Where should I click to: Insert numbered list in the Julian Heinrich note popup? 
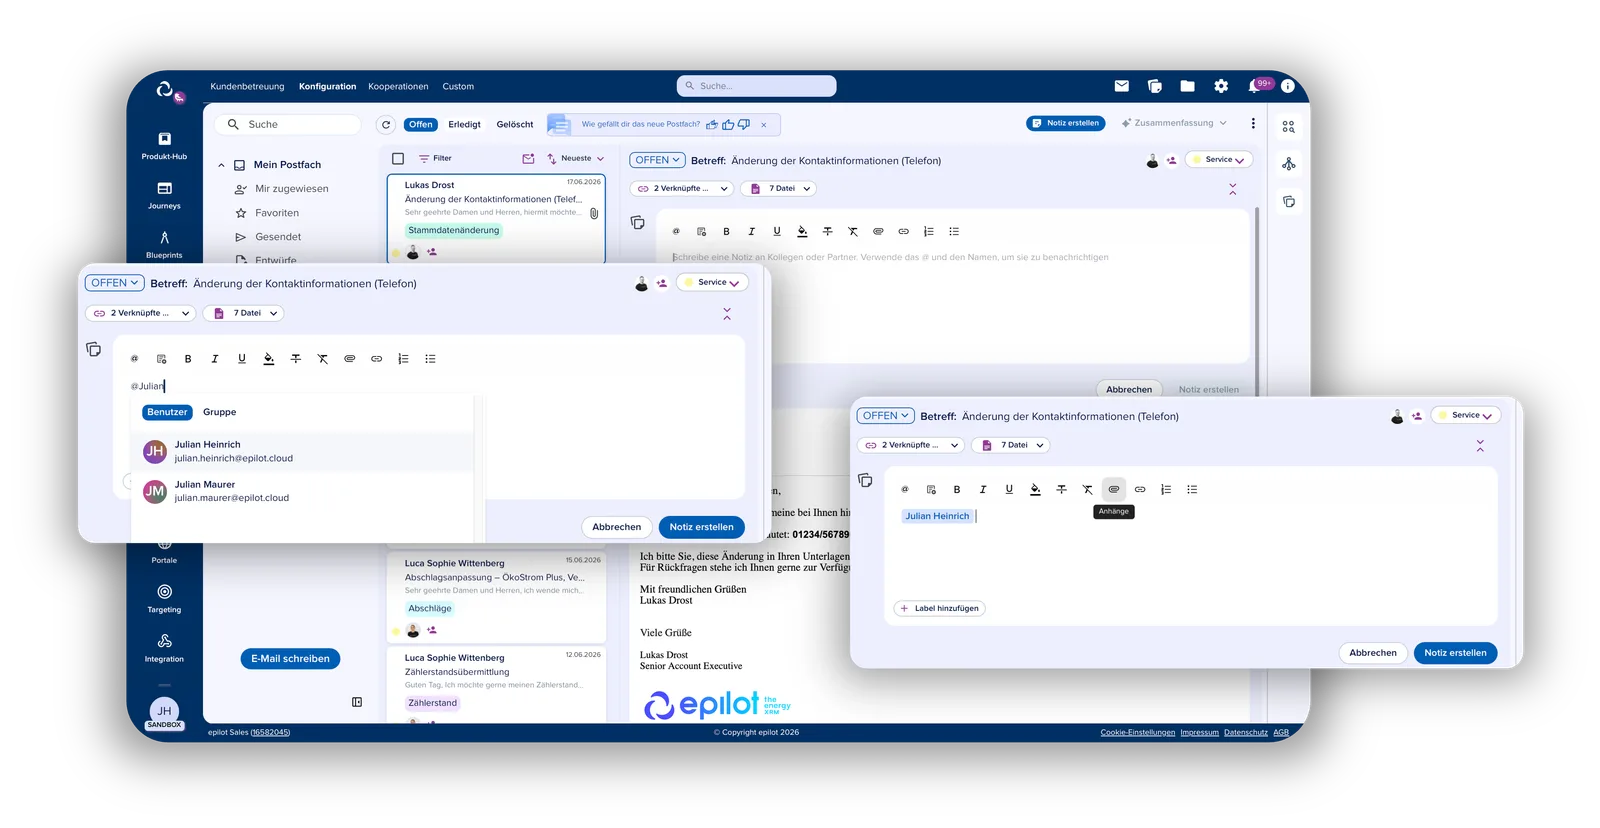1166,489
